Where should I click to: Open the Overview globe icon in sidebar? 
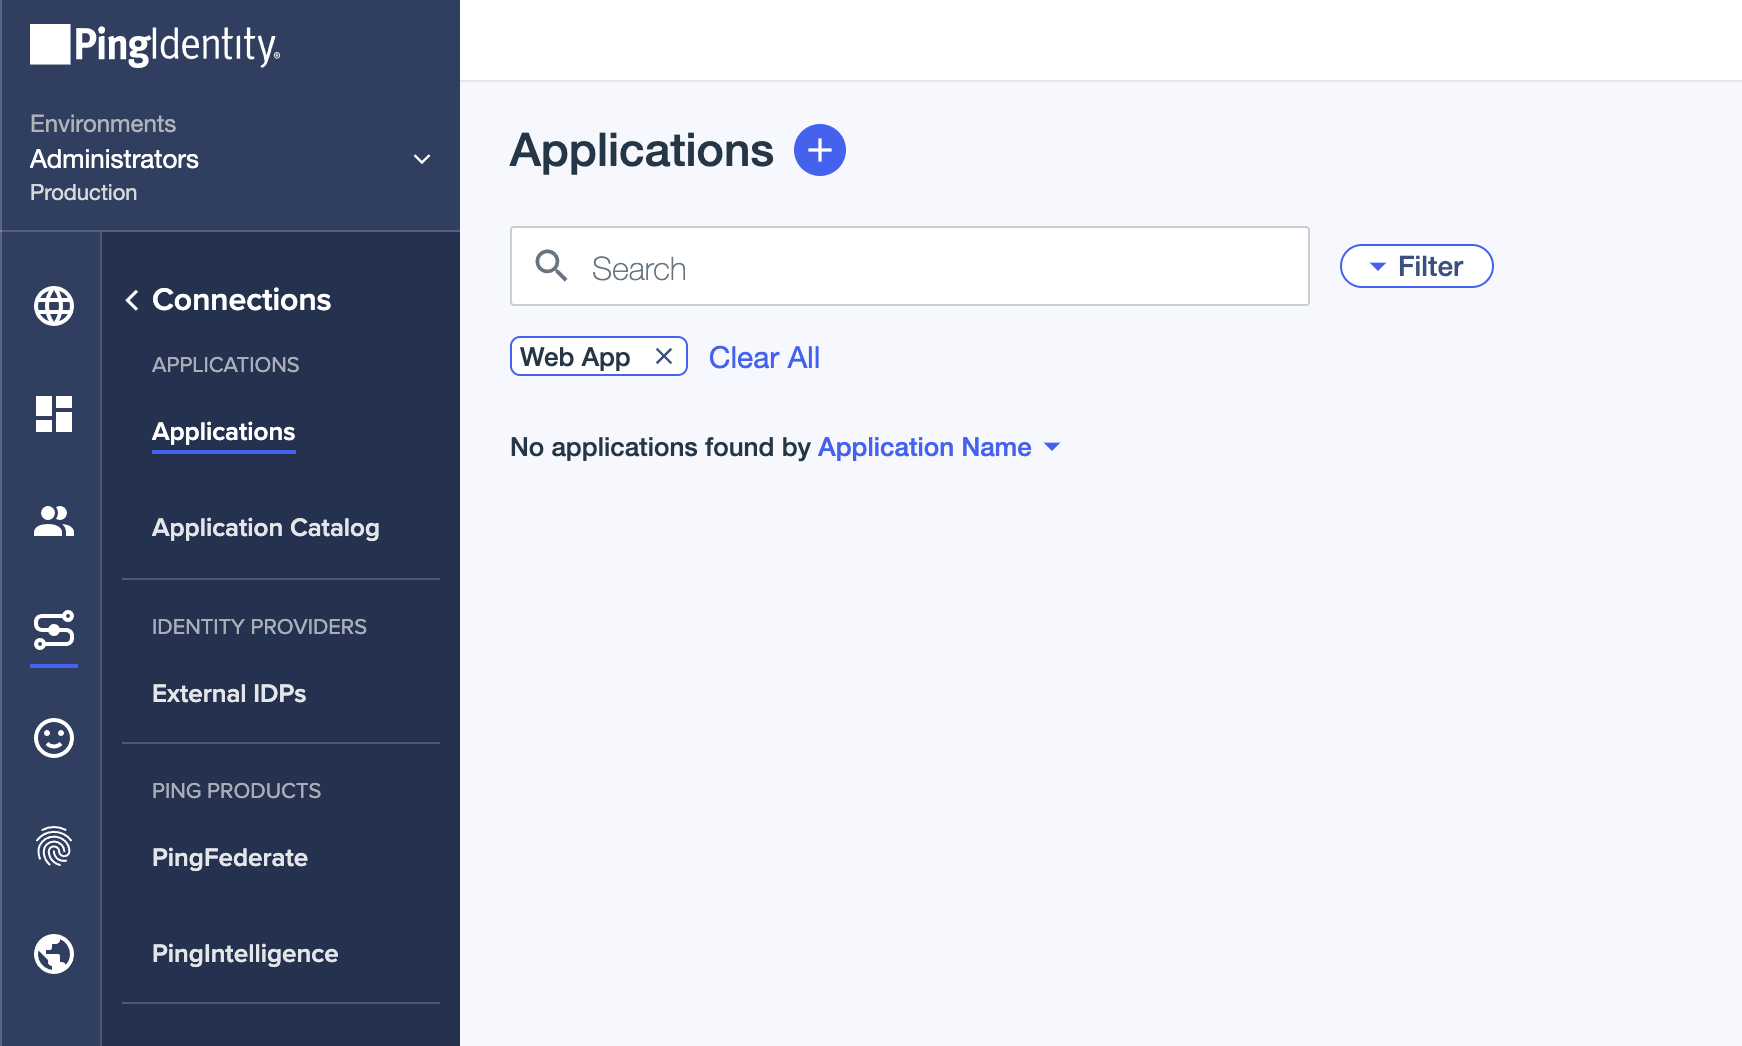(x=53, y=306)
